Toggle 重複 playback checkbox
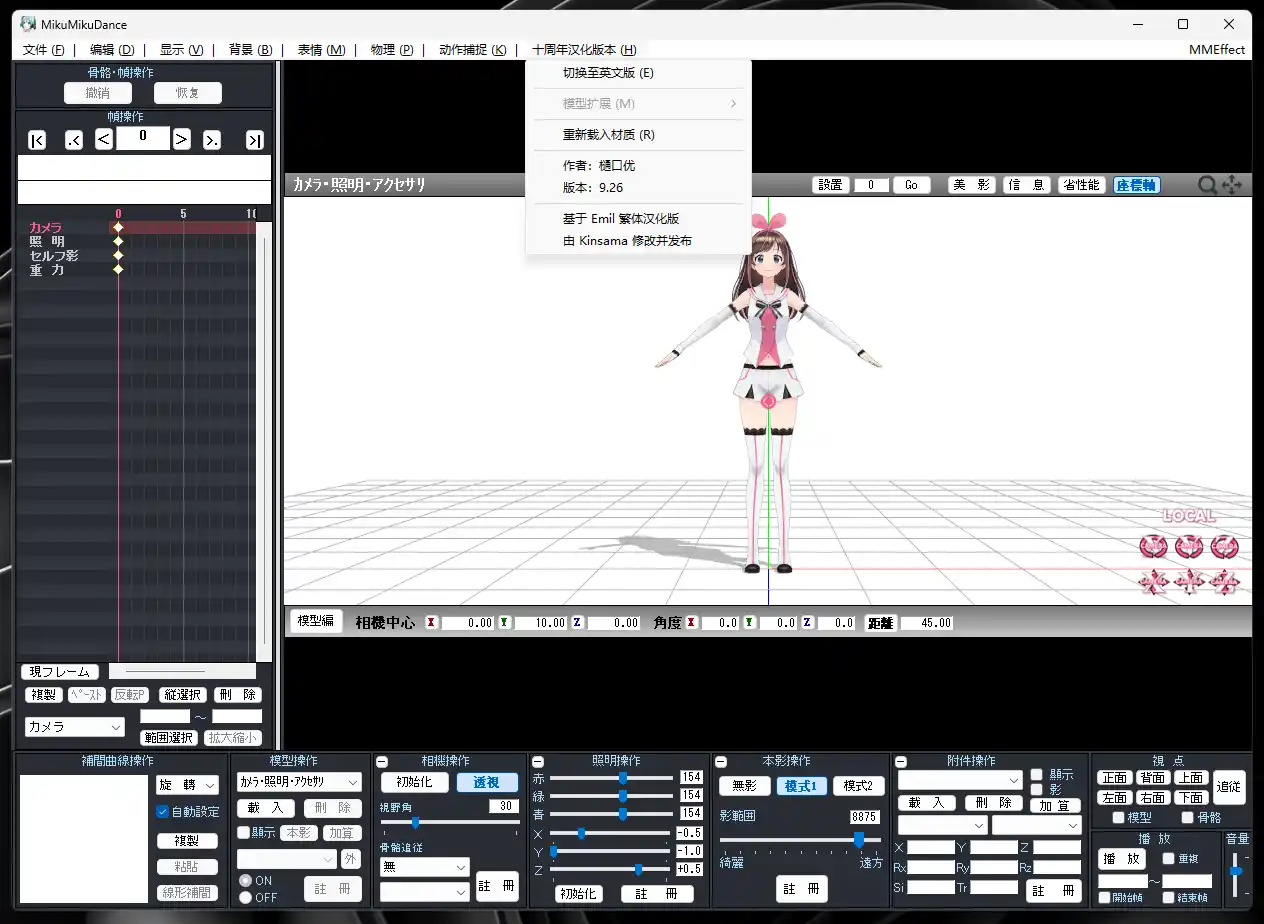Screen dimensions: 1264x924 coord(1168,858)
